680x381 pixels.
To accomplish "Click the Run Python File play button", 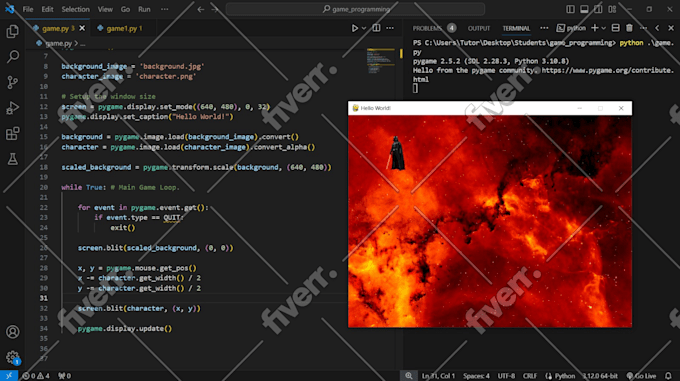I will [x=355, y=28].
